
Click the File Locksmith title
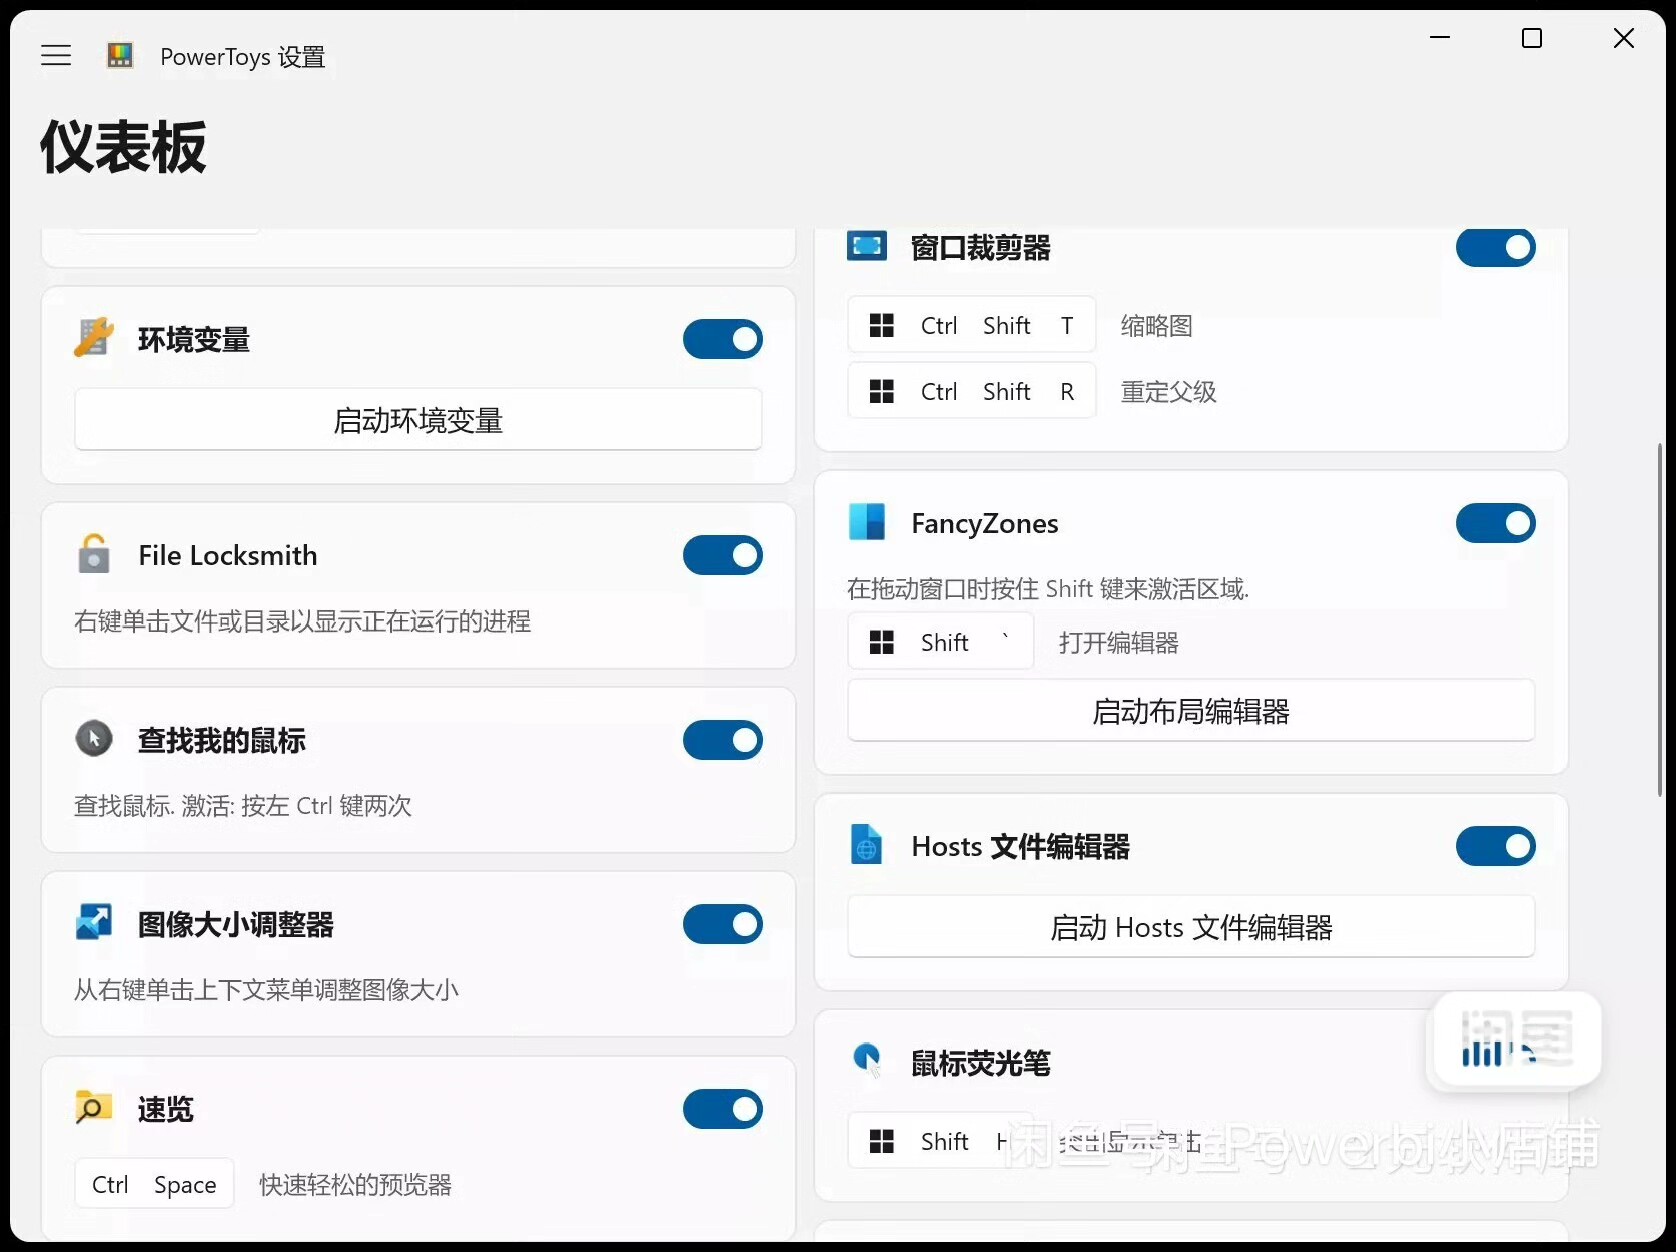228,555
